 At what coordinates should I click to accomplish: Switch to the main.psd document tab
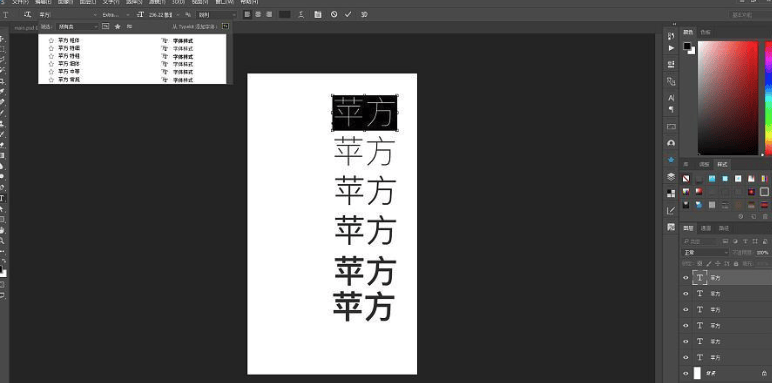pyautogui.click(x=26, y=28)
